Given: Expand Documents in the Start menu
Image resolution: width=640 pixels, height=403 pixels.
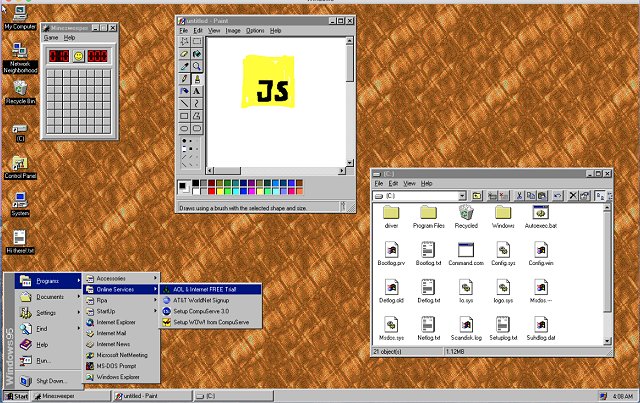Looking at the screenshot, I should (x=48, y=297).
